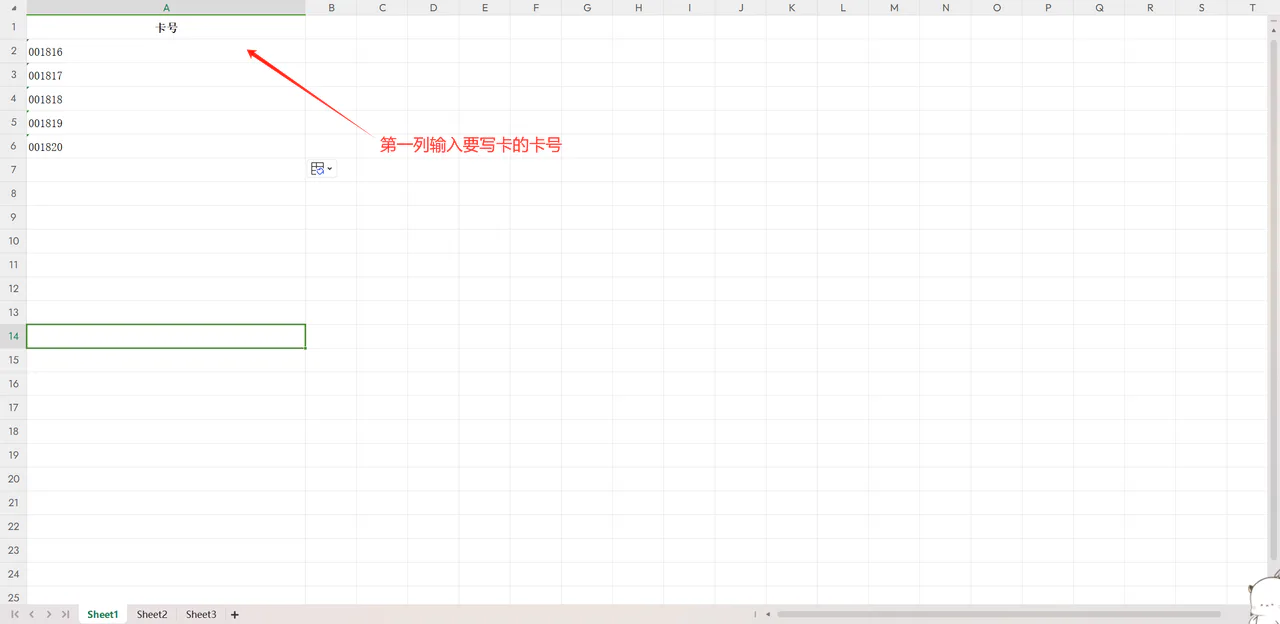Select row 21 by its row header
Screen dimensions: 1280x624
click(13, 503)
